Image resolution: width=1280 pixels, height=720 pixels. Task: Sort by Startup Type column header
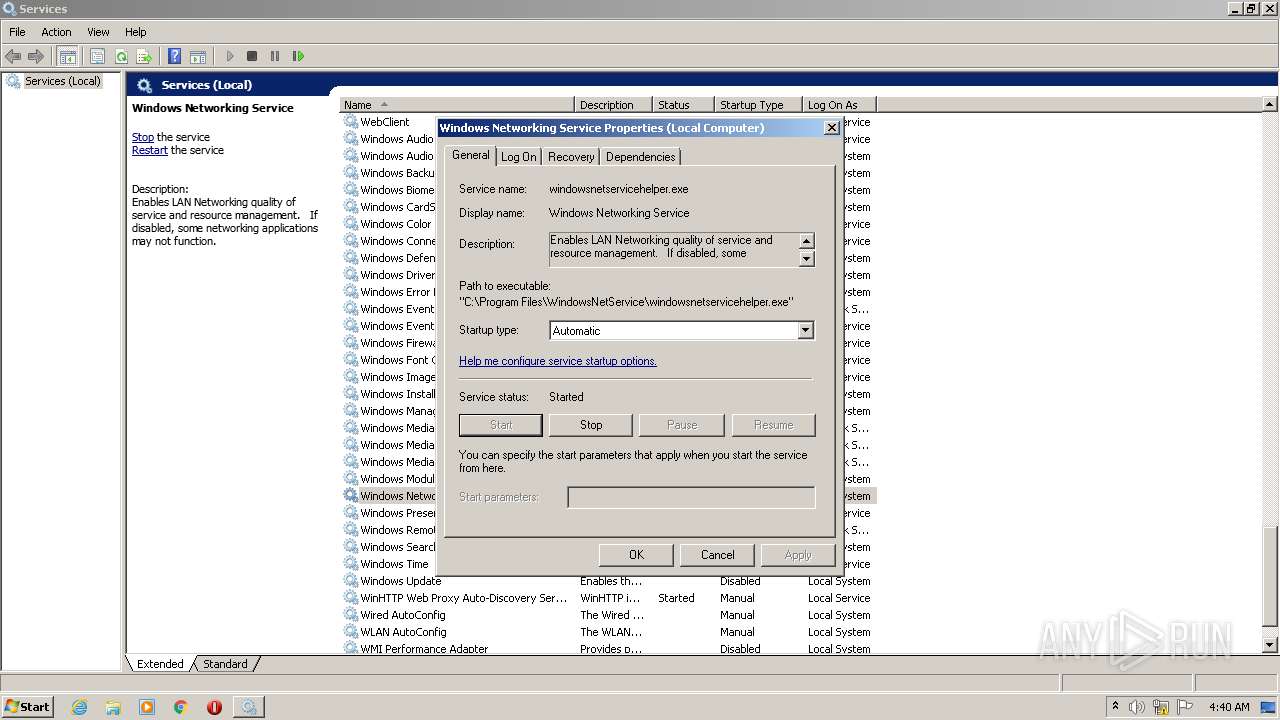pyautogui.click(x=759, y=104)
